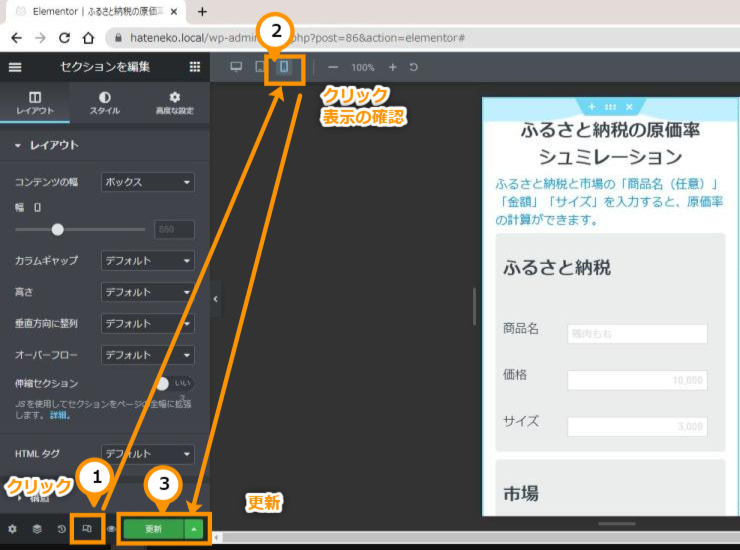The height and width of the screenshot is (550, 740).
Task: Open オーバーフロー dropdown
Action: click(148, 355)
